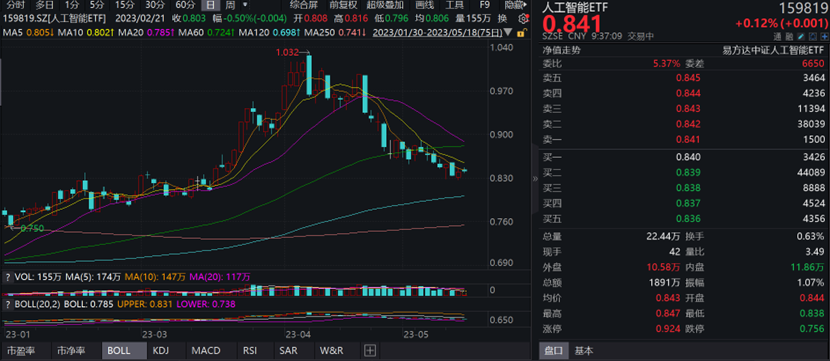
Task: Open the period dropdown arrow after 周
Action: pyautogui.click(x=245, y=5)
